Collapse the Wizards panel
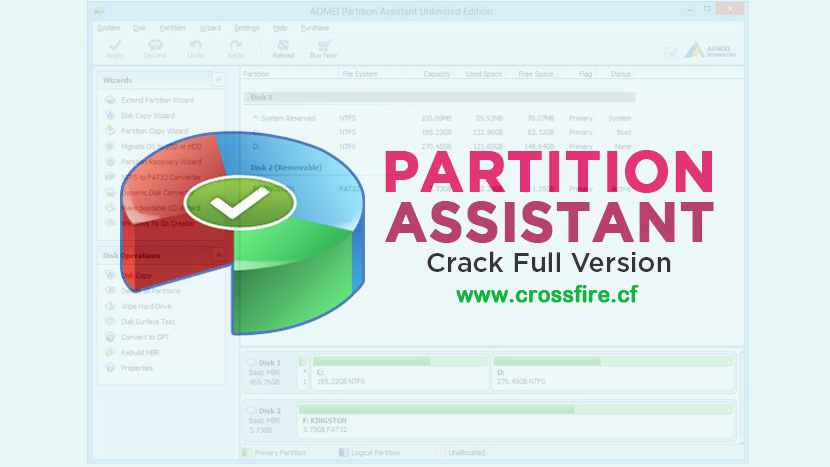830x467 pixels. tap(218, 80)
